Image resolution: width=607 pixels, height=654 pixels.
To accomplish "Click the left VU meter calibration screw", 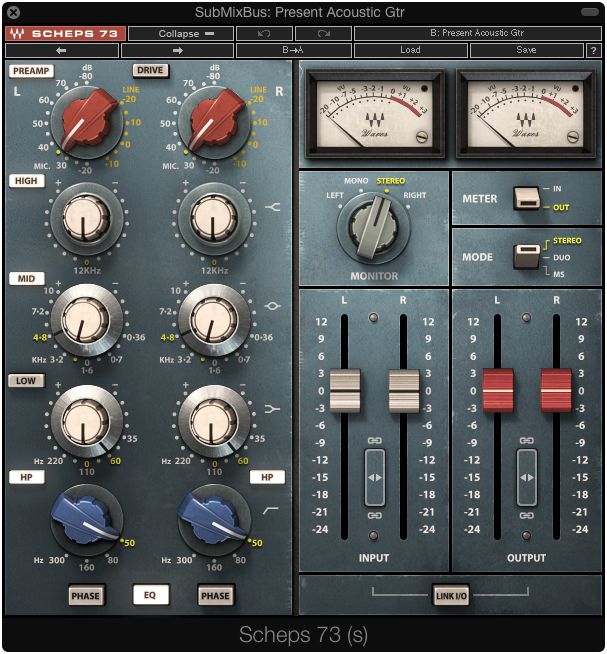I will pyautogui.click(x=422, y=136).
